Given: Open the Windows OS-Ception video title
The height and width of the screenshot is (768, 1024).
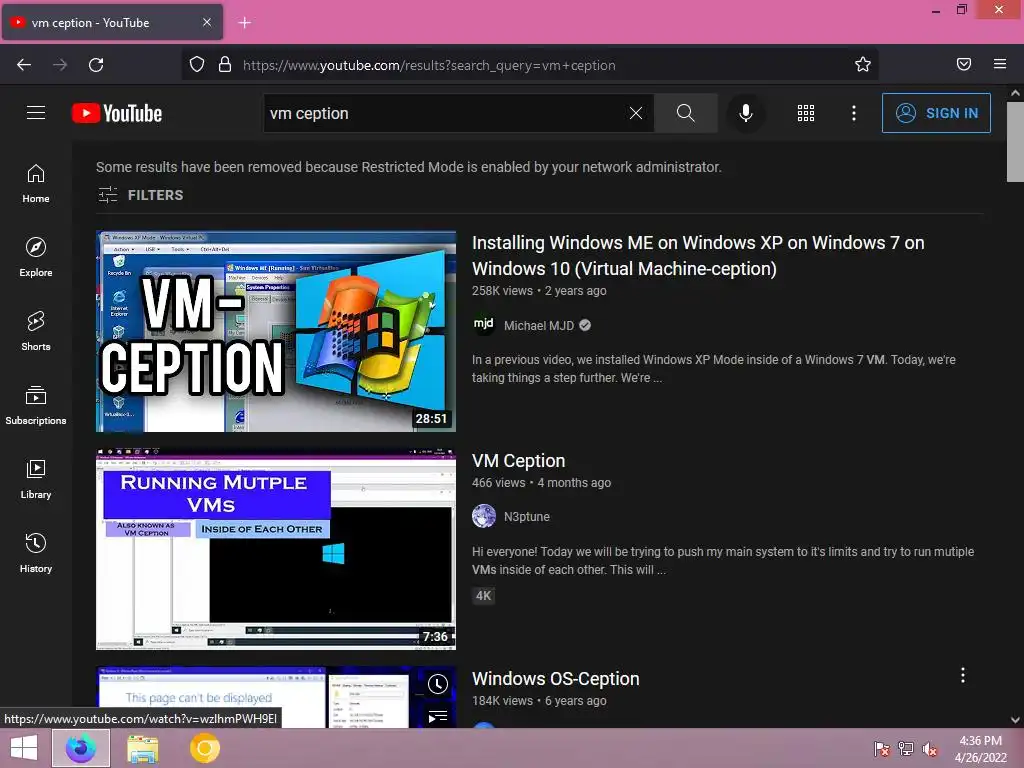Looking at the screenshot, I should pyautogui.click(x=556, y=679).
